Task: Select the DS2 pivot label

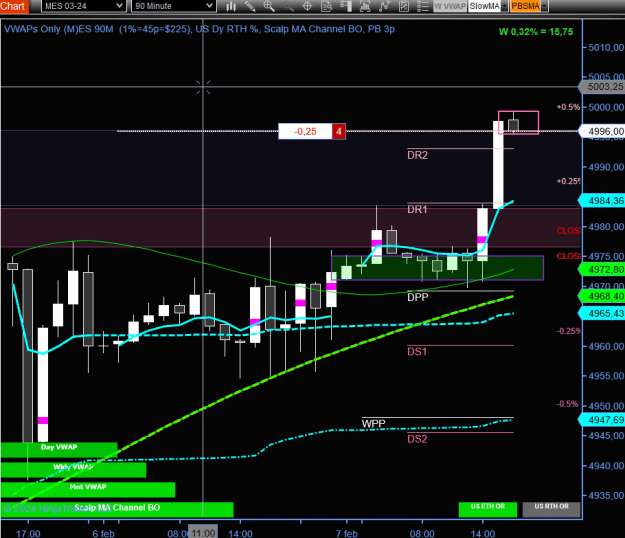Action: 417,439
